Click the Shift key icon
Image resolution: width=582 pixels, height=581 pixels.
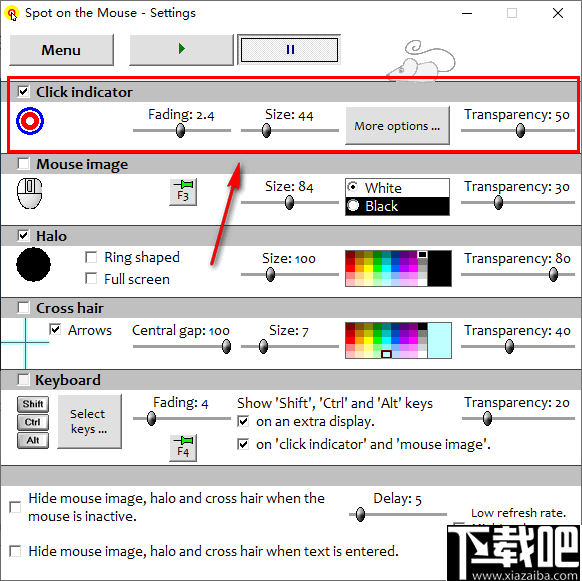pyautogui.click(x=33, y=404)
